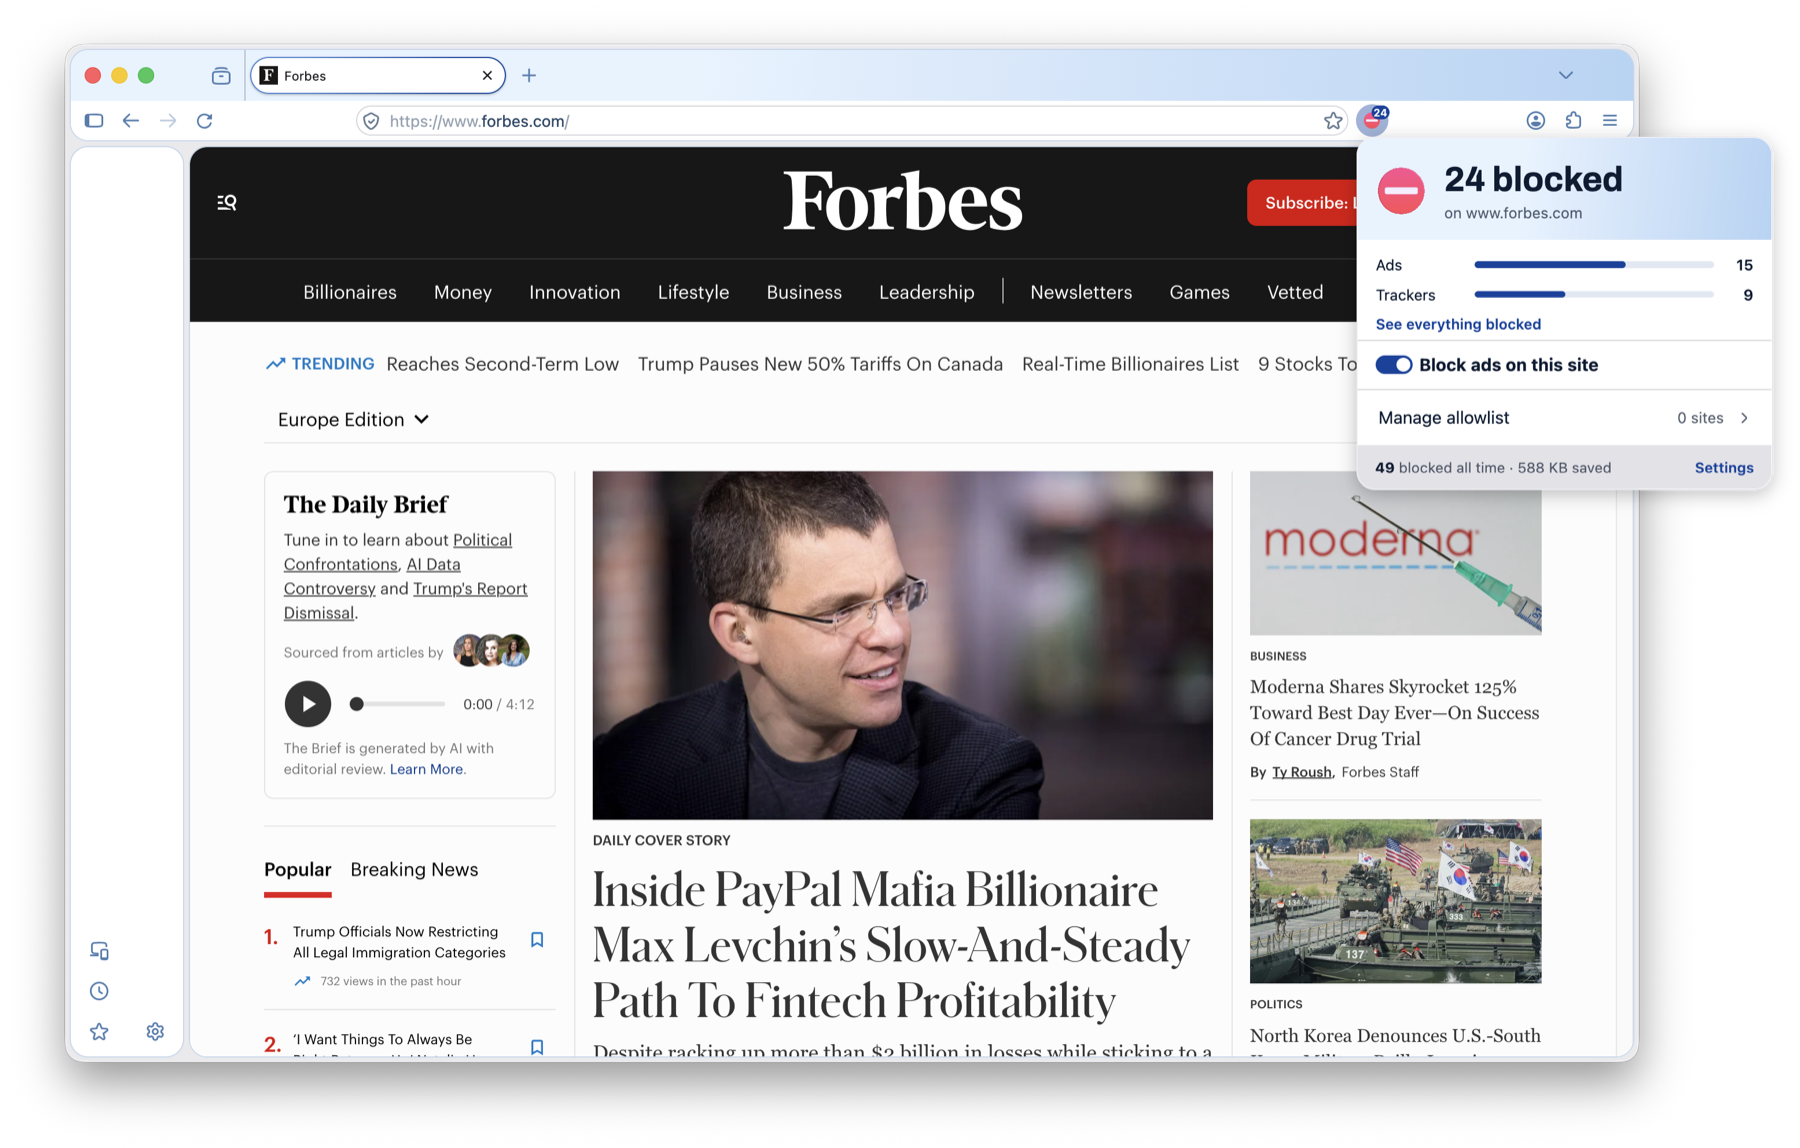Image resolution: width=1800 pixels, height=1148 pixels.
Task: Open Inside PayPal Mafia Billionaire headline
Action: [x=891, y=945]
